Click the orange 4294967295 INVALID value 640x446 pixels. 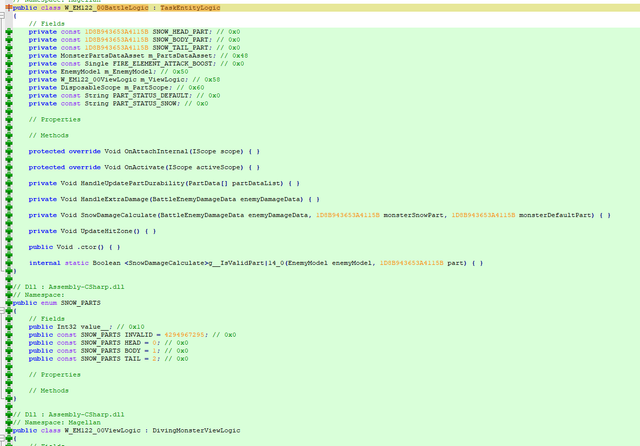coord(184,334)
